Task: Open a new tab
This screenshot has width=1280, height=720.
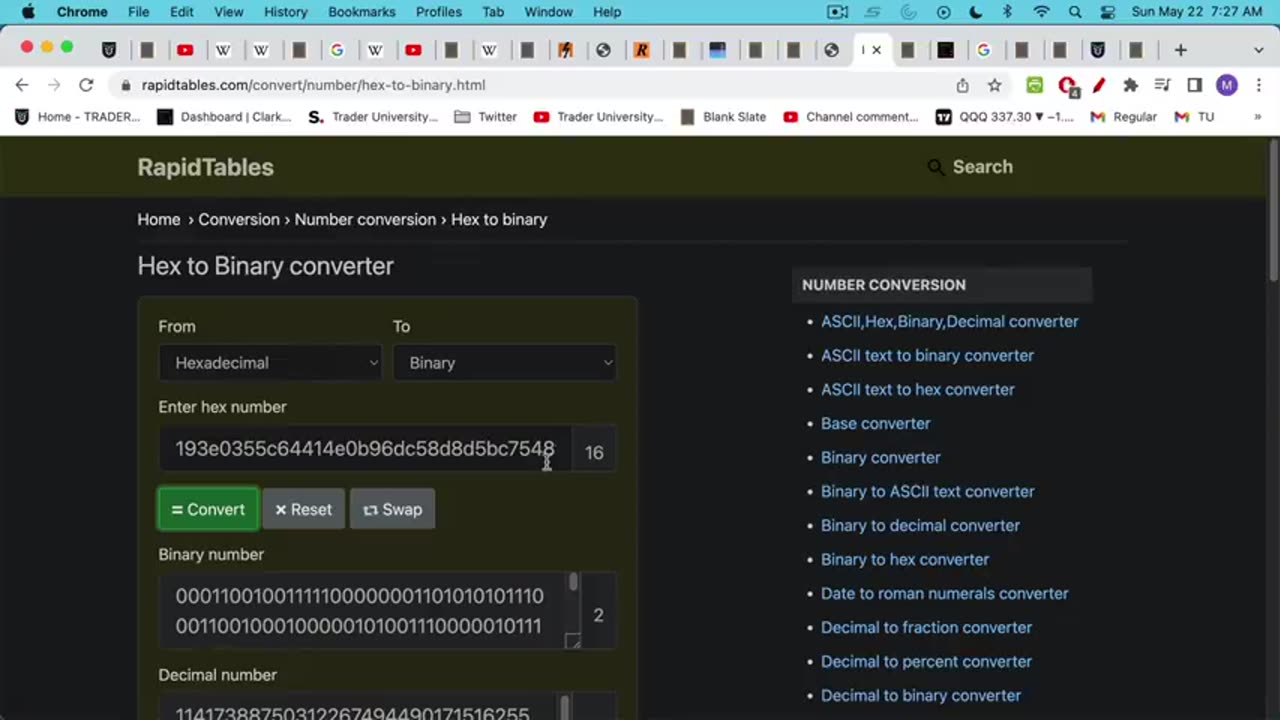Action: tap(1180, 50)
